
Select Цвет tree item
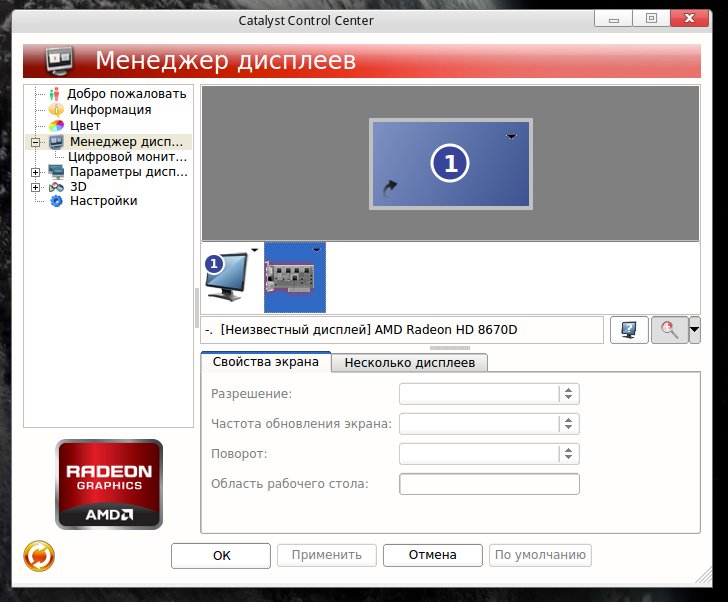coord(85,126)
